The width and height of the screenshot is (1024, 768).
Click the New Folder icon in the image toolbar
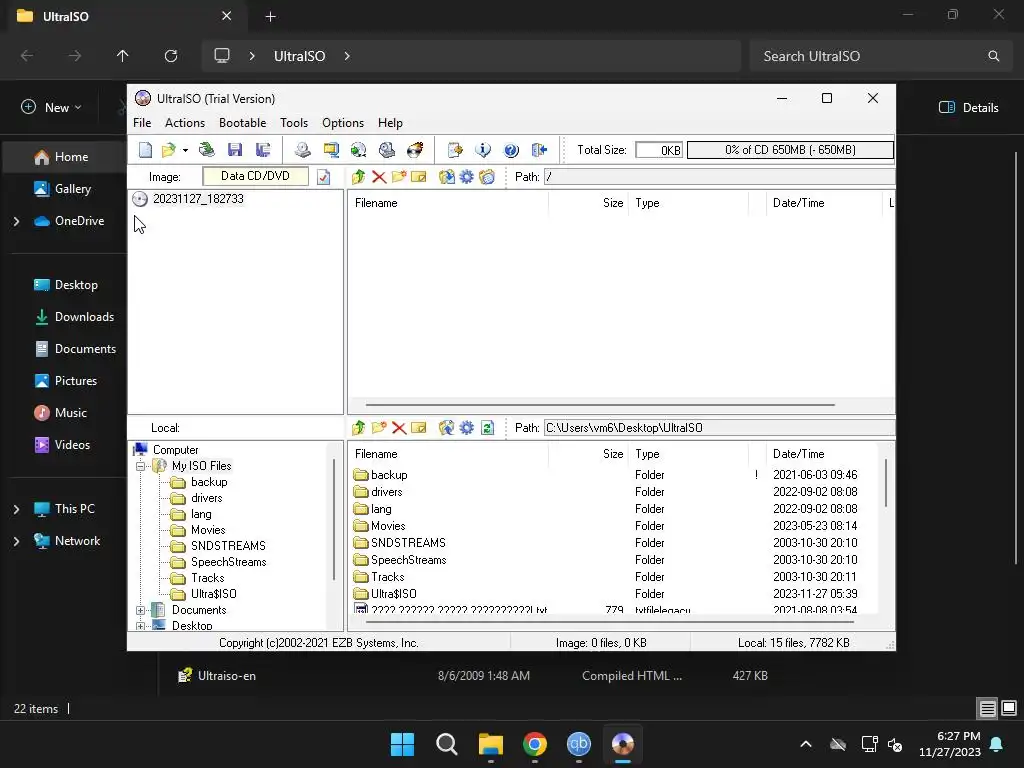(399, 177)
